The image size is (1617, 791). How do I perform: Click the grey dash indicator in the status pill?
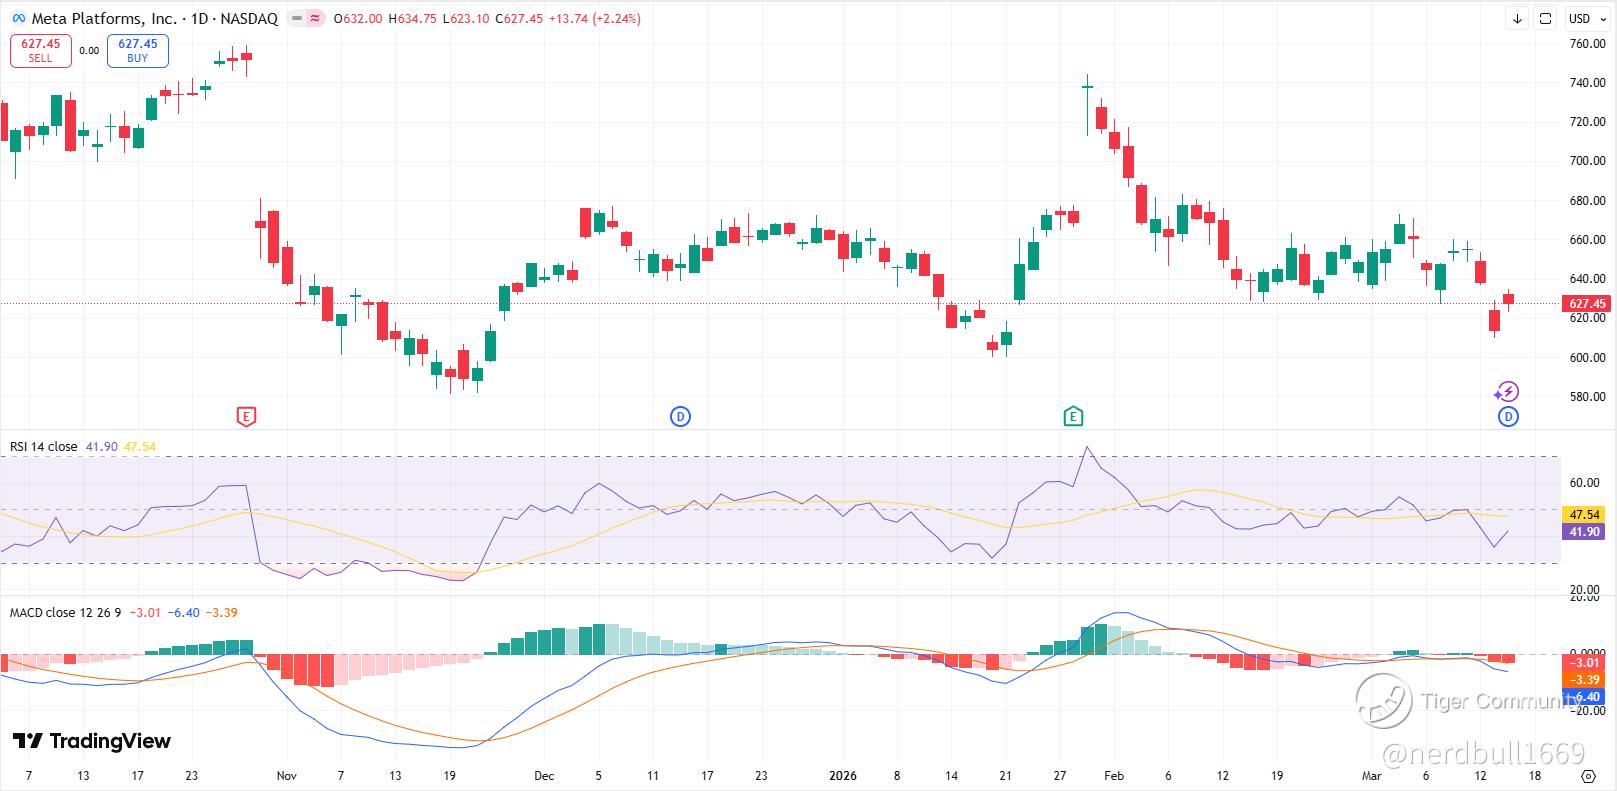(297, 18)
